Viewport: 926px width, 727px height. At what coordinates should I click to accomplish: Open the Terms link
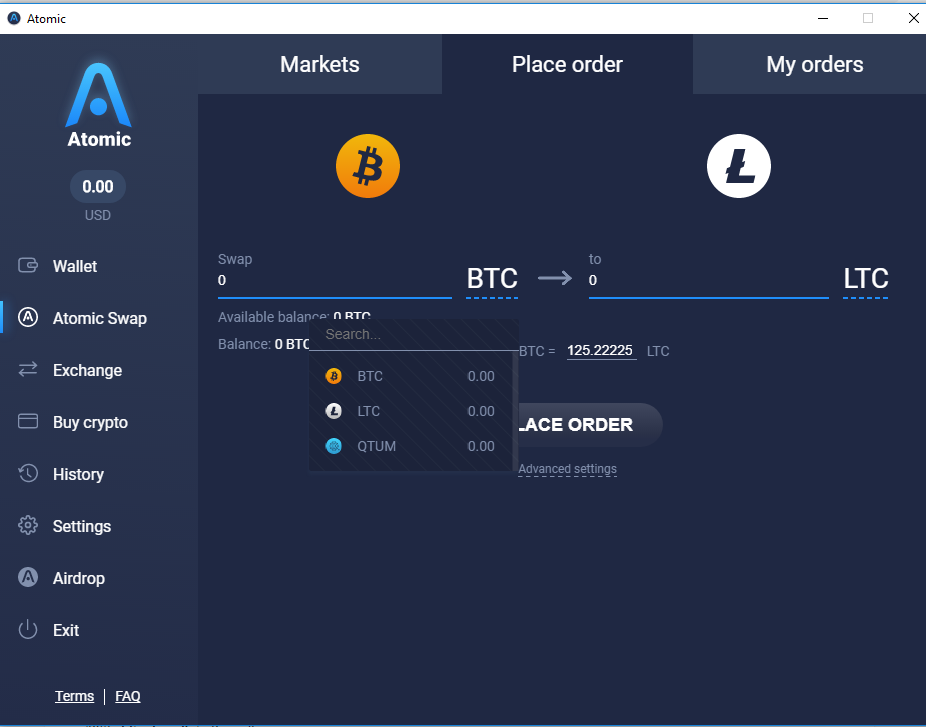point(74,696)
